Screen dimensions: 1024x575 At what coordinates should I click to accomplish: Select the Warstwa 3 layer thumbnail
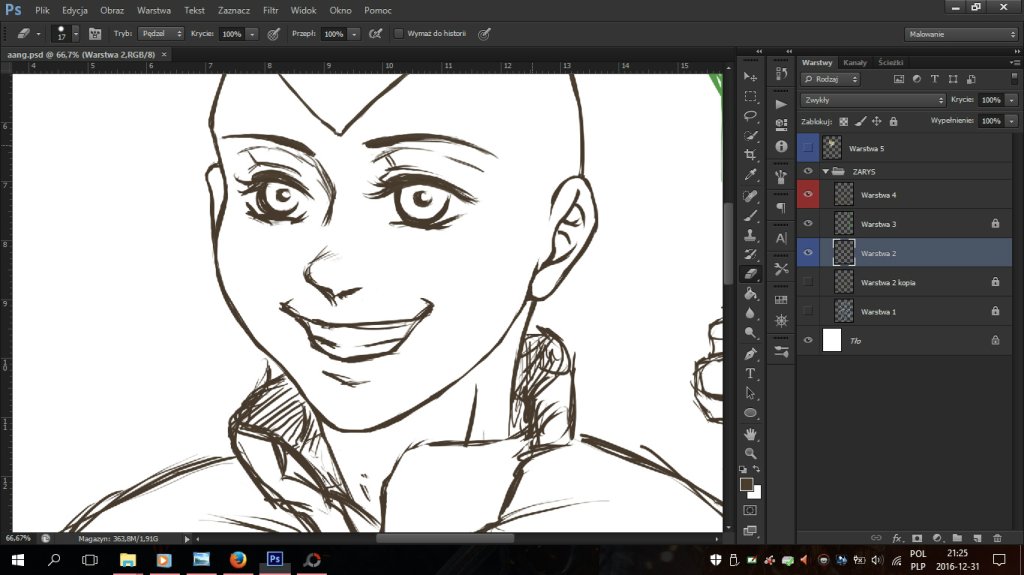tap(844, 223)
